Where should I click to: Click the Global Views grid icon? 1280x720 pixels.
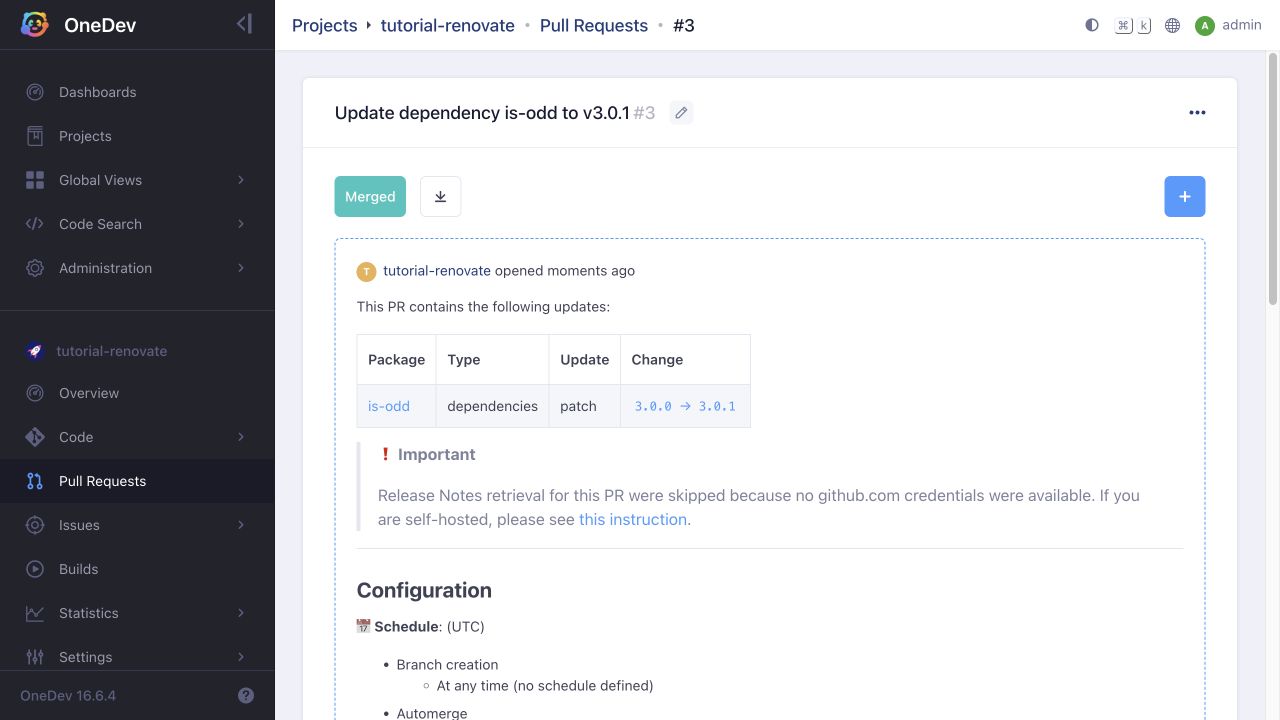click(35, 180)
